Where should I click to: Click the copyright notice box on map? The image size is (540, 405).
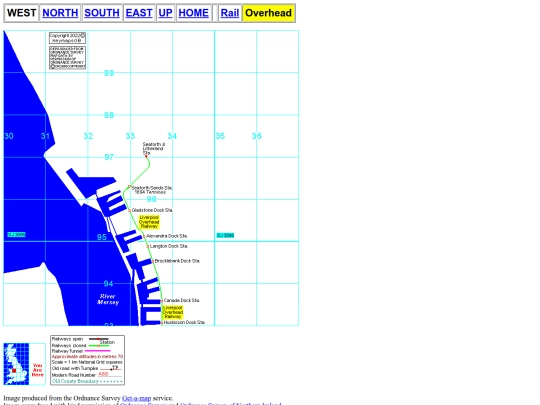(x=67, y=38)
